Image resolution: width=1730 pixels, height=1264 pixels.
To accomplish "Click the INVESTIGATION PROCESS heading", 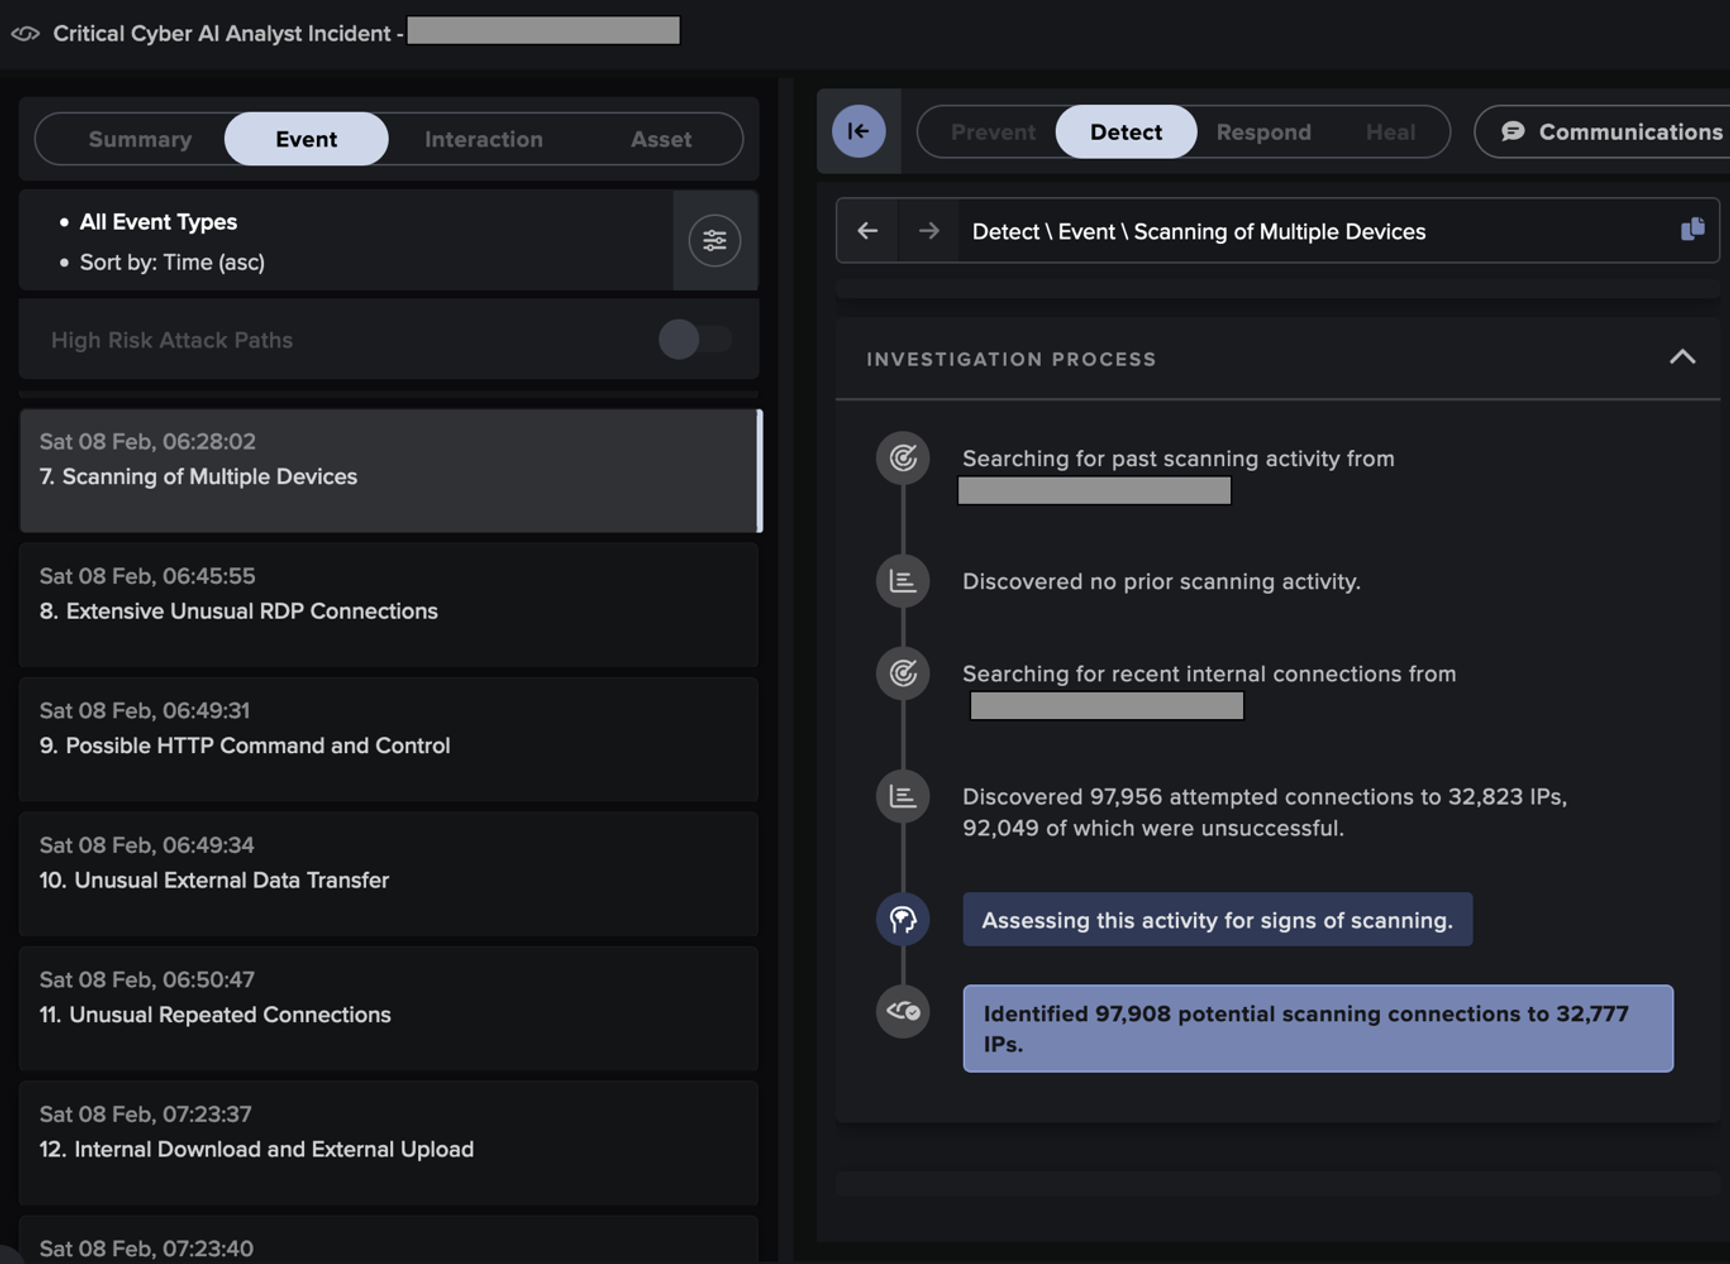I will click(x=1011, y=359).
